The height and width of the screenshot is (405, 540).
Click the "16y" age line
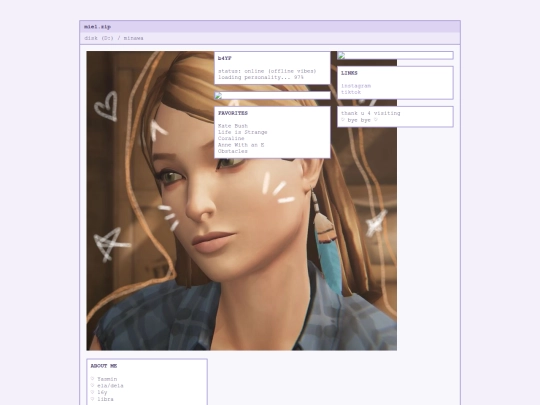coord(99,392)
